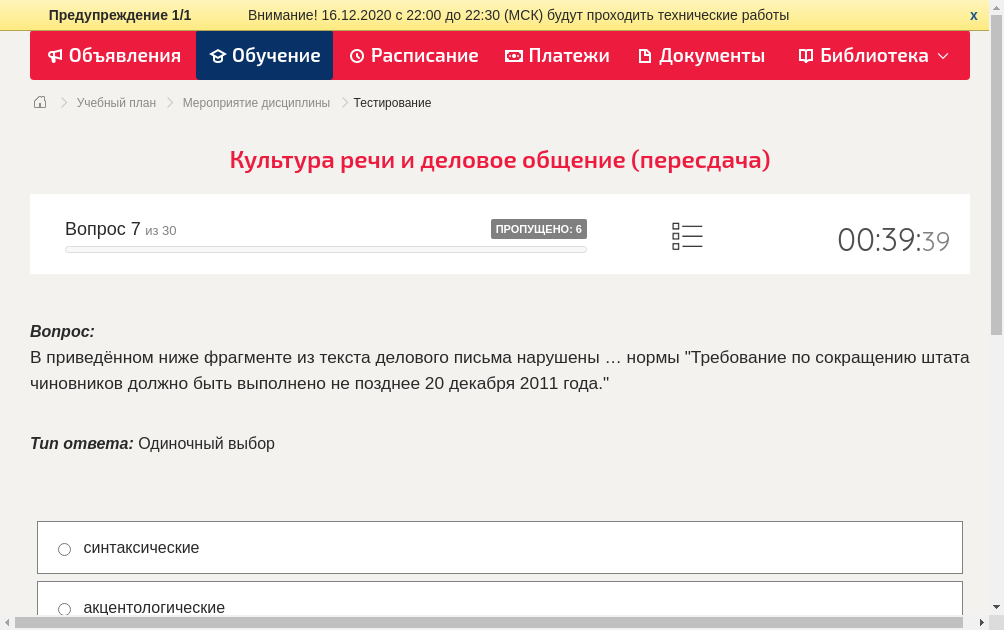This screenshot has height=630, width=1004.
Task: Select the Обучение graduation cap icon
Action: pyautogui.click(x=219, y=56)
